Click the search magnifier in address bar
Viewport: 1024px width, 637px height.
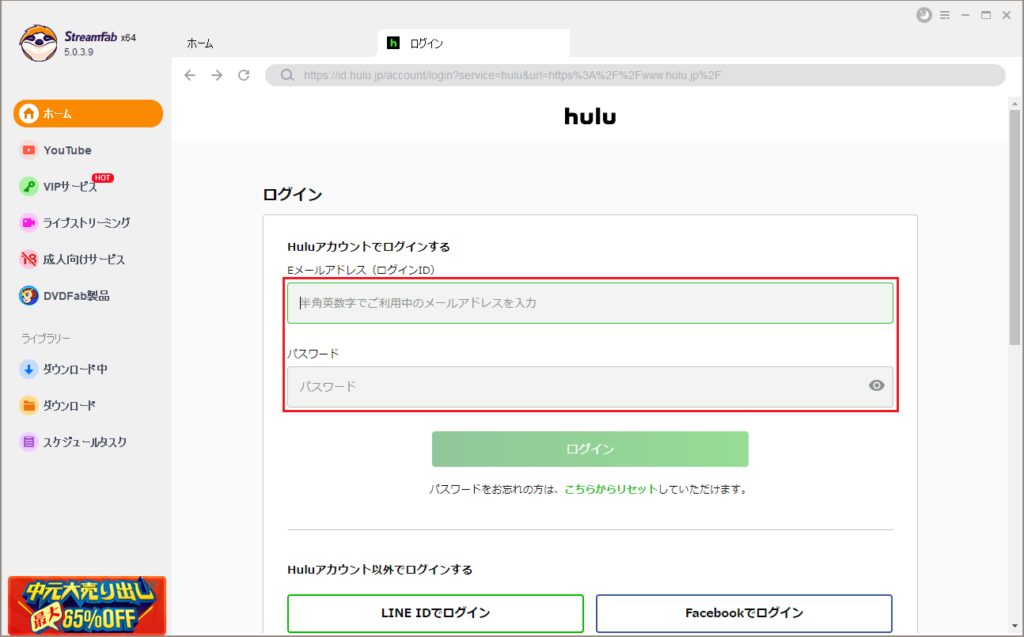[x=287, y=75]
